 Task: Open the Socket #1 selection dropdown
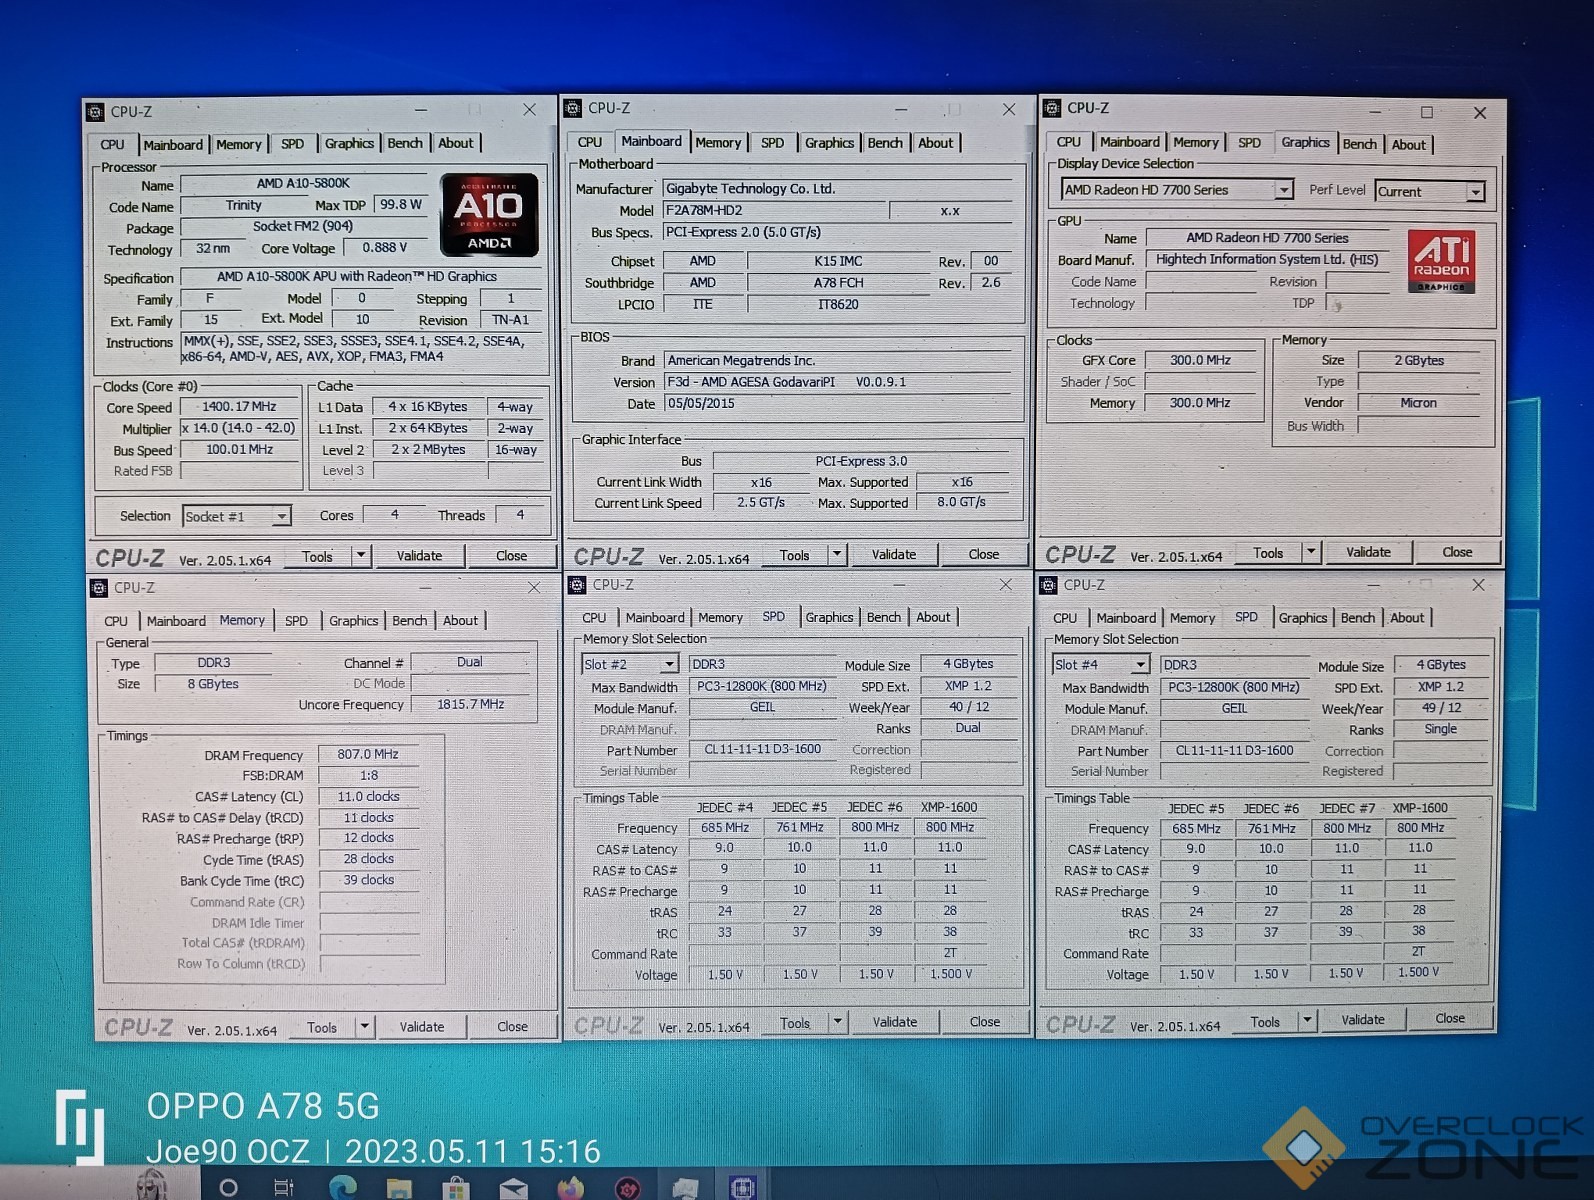(x=282, y=517)
